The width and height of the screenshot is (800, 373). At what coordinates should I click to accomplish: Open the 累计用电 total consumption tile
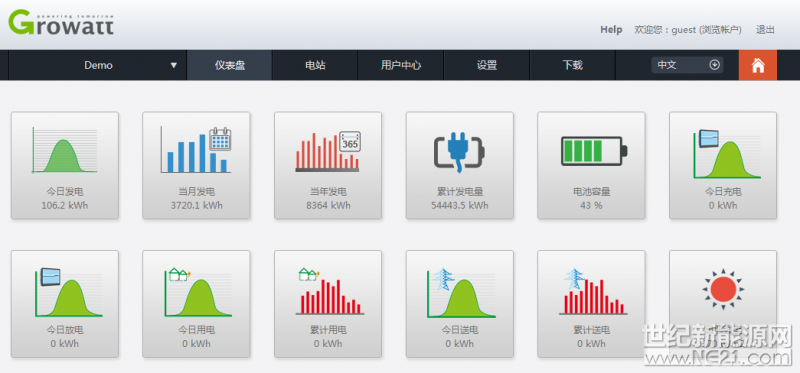click(x=328, y=304)
